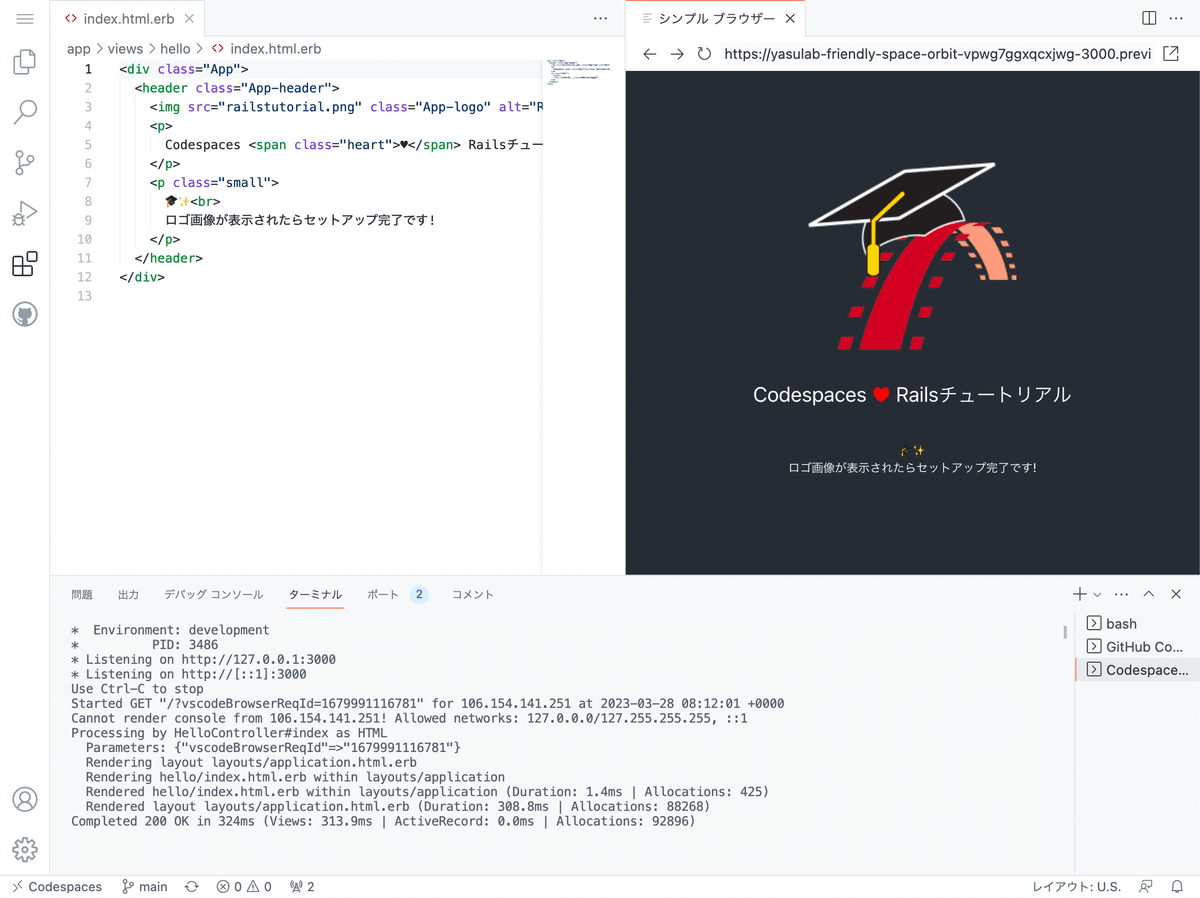This screenshot has width=1200, height=898.
Task: Click the terminal scrollbar
Action: (1065, 632)
